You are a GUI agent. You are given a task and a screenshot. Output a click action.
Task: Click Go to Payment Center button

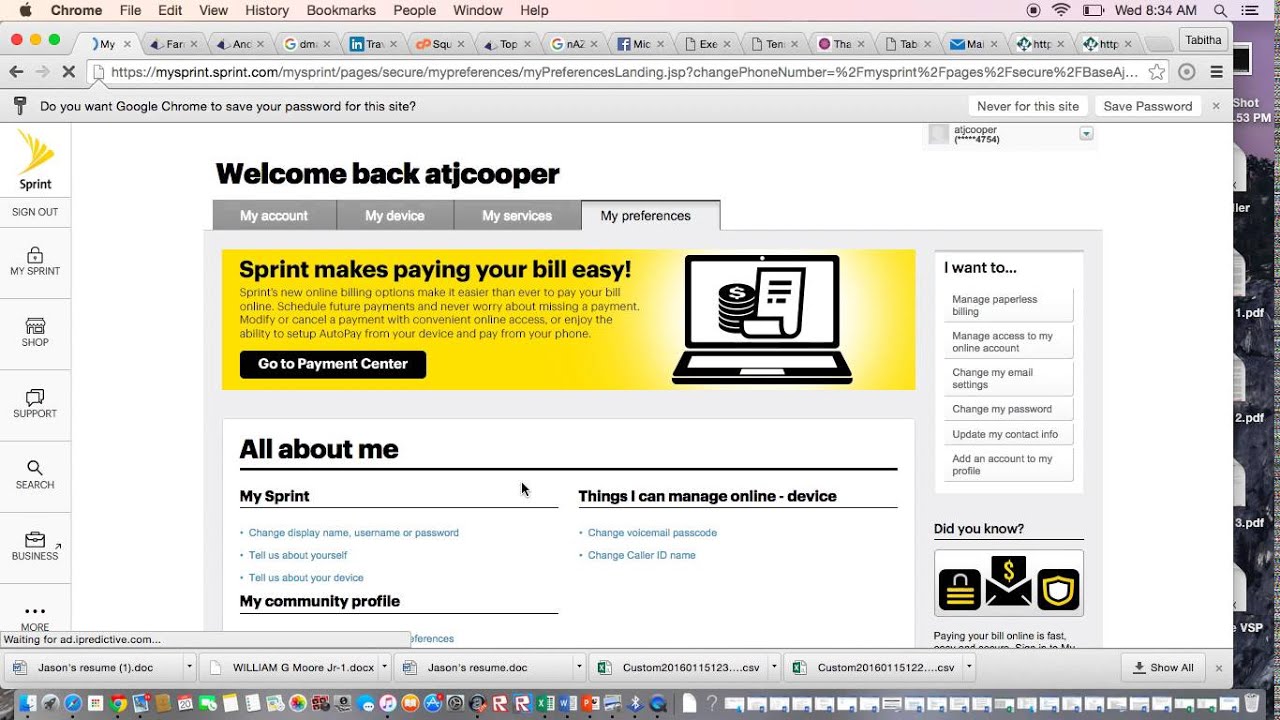coord(333,364)
